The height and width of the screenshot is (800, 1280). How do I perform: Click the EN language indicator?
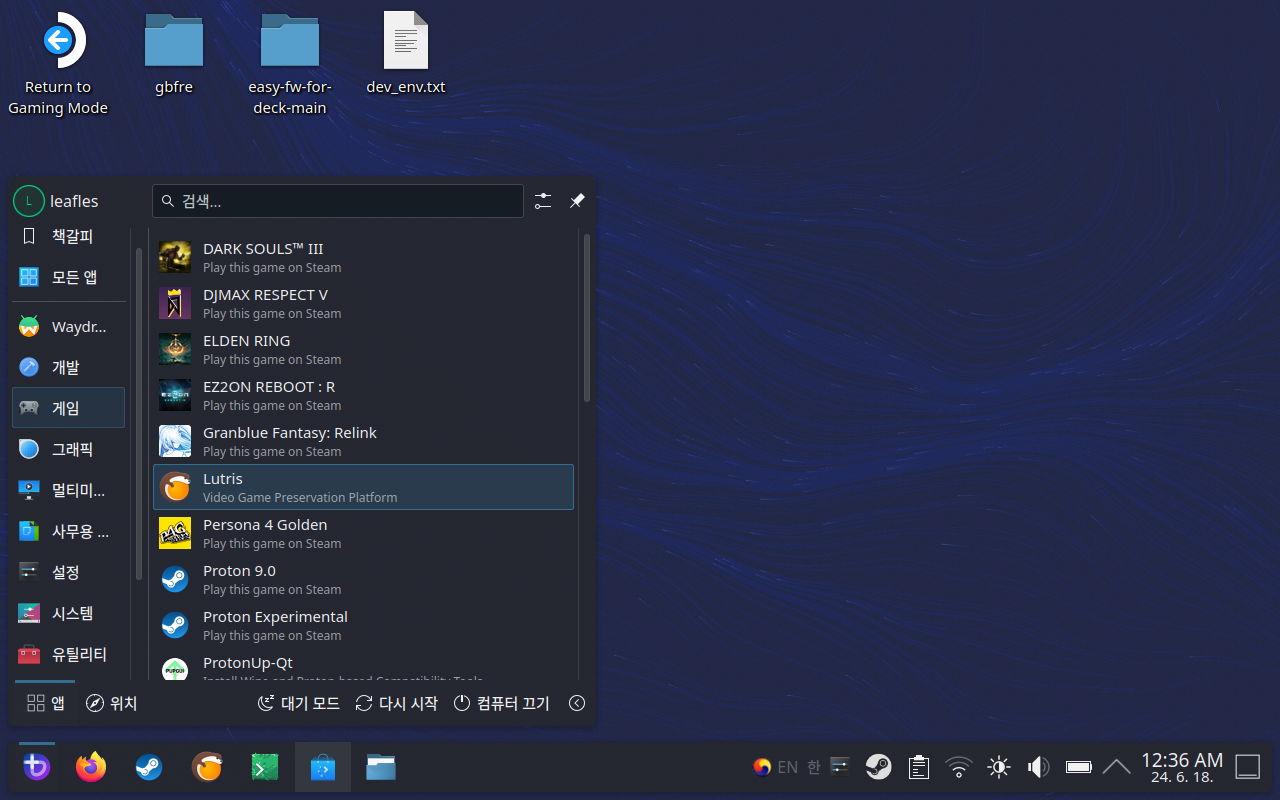pyautogui.click(x=788, y=767)
